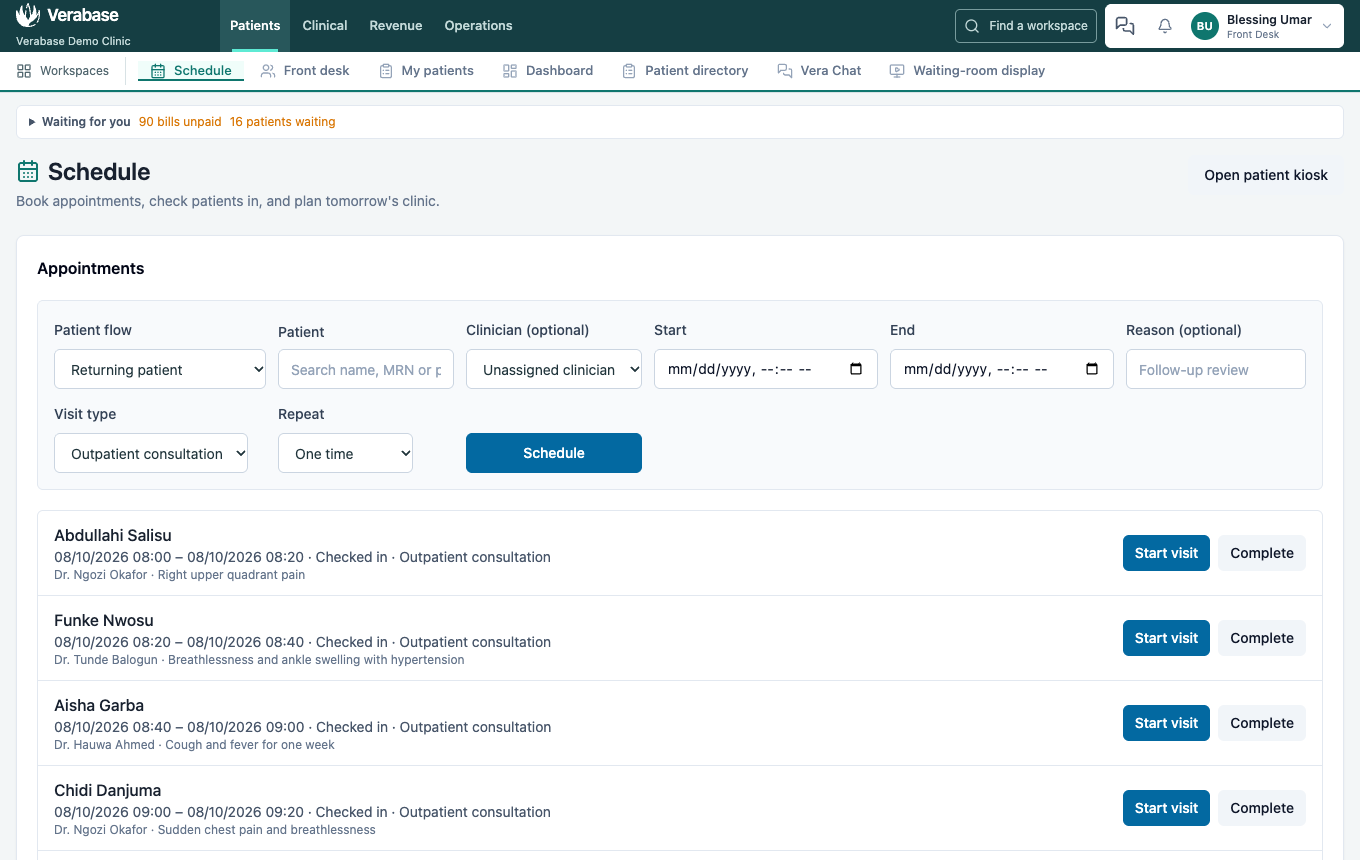Click the 90 bills unpaid link
The height and width of the screenshot is (860, 1360).
tap(180, 122)
